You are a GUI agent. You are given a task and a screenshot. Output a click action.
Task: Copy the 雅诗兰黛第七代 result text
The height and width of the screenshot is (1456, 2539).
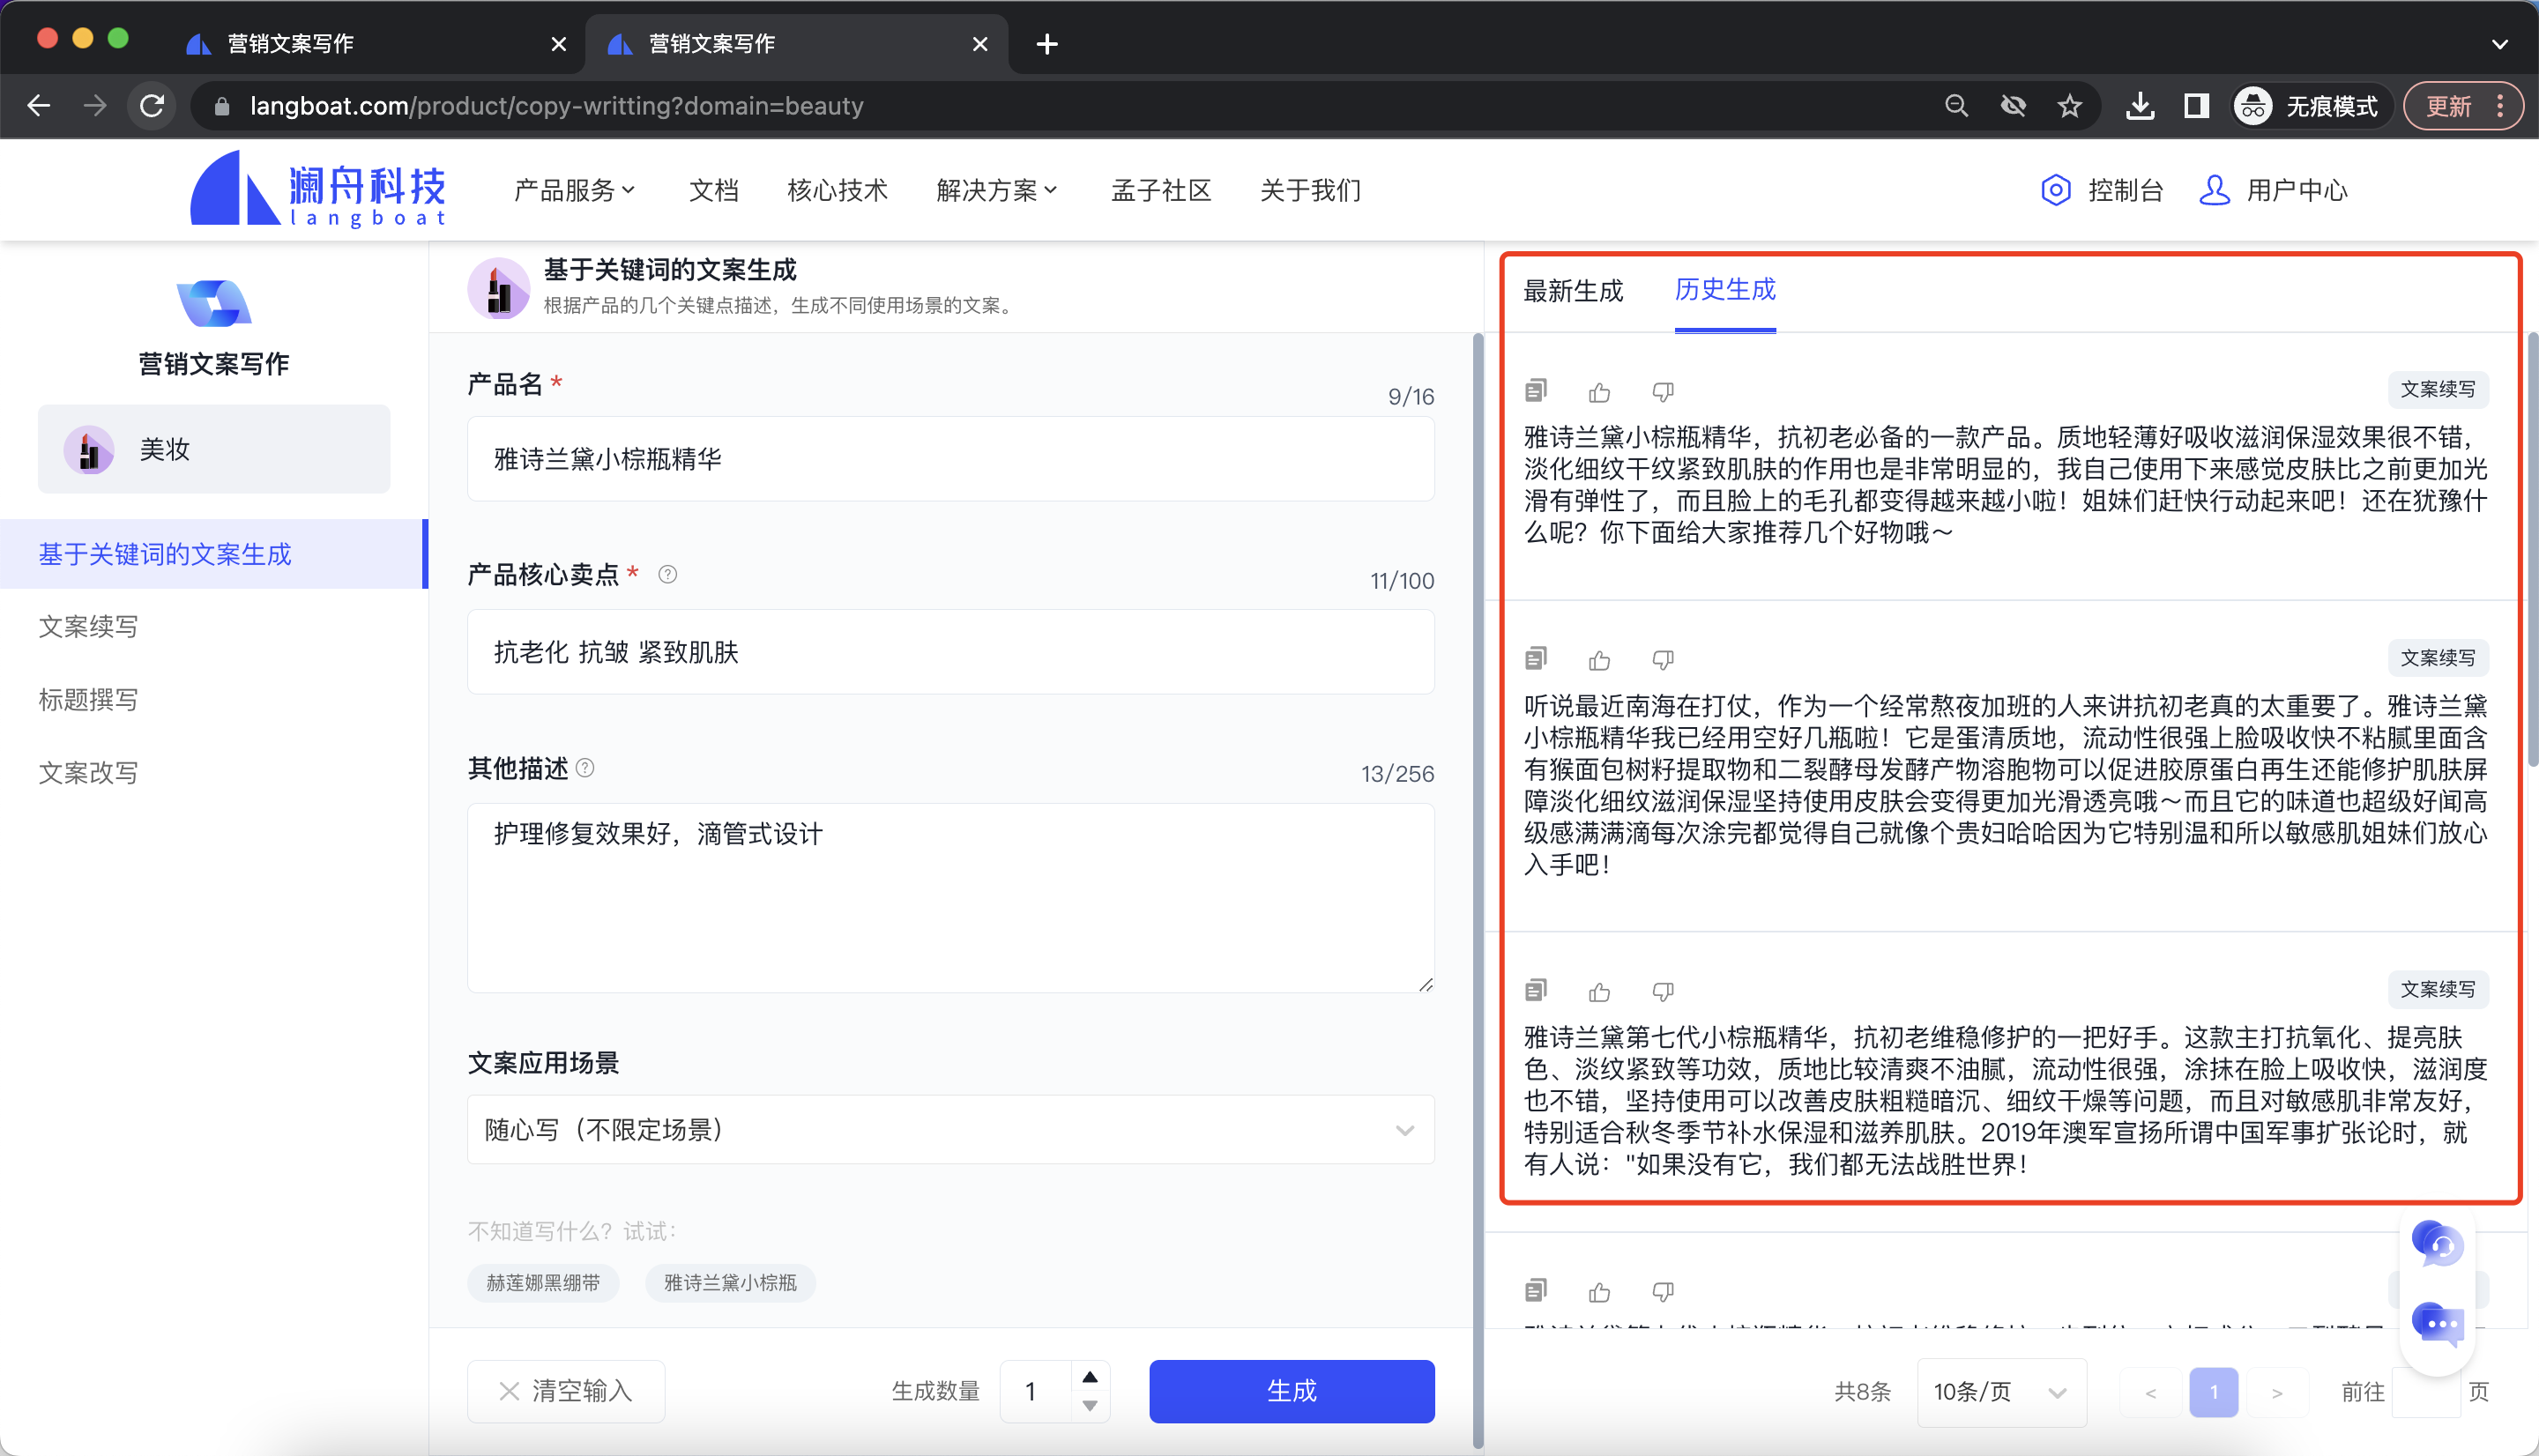[1536, 990]
